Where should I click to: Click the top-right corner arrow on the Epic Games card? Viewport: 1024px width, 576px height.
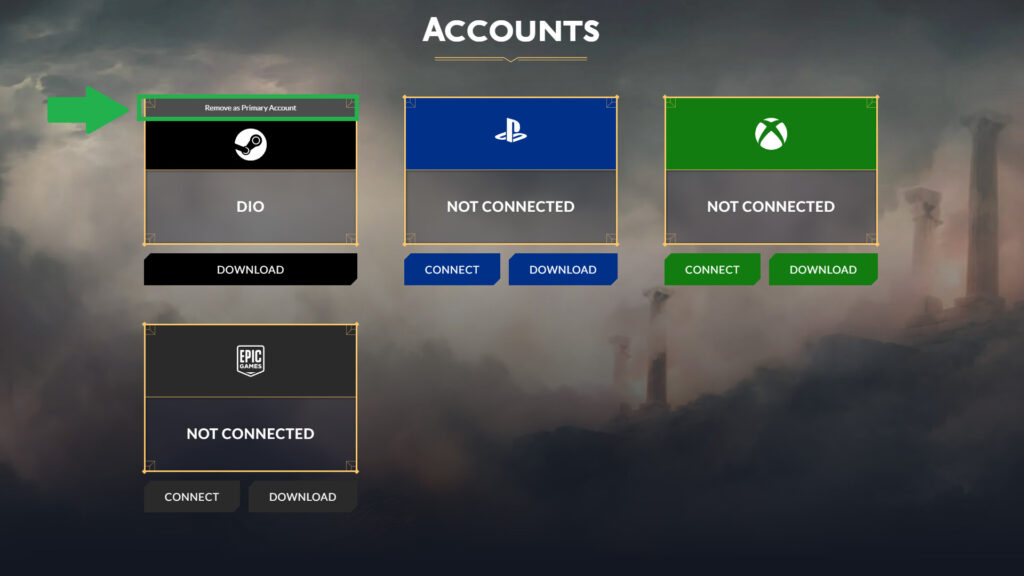[352, 329]
